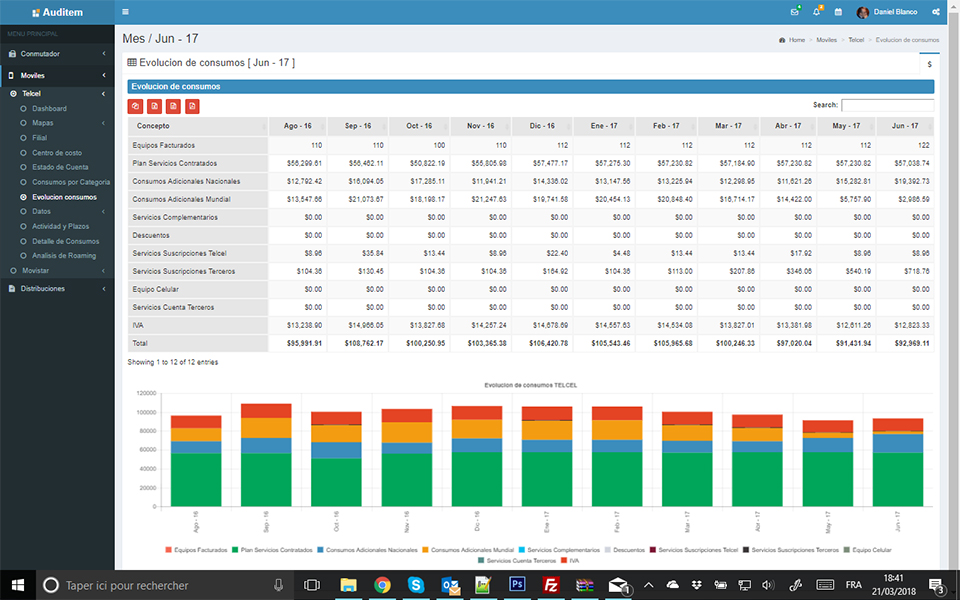This screenshot has width=960, height=600.
Task: Click the Telcel breadcrumb link
Action: (856, 40)
